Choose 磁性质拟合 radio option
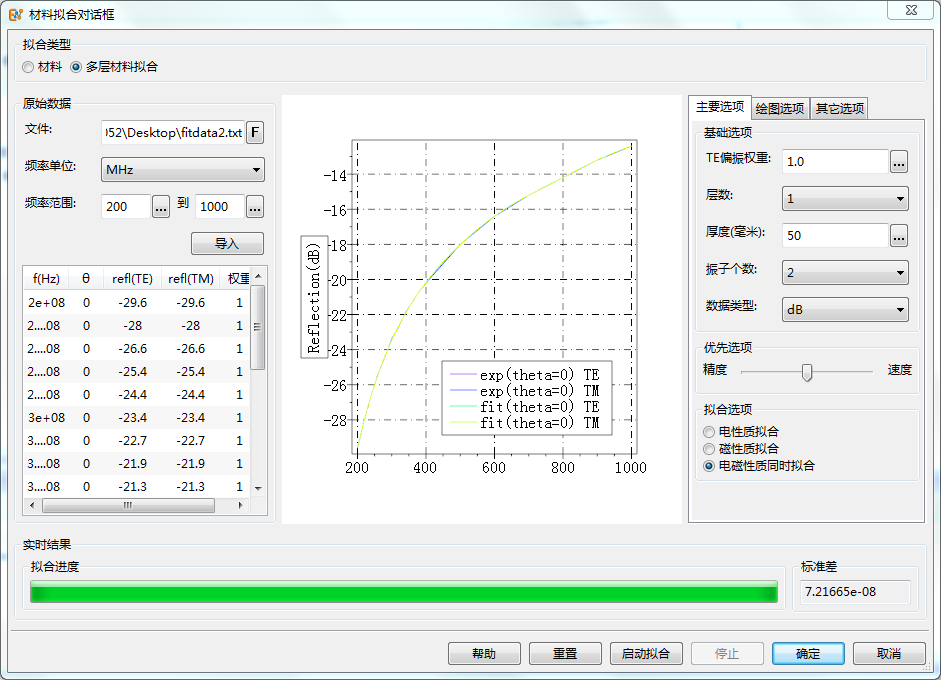The width and height of the screenshot is (941, 680). [709, 449]
